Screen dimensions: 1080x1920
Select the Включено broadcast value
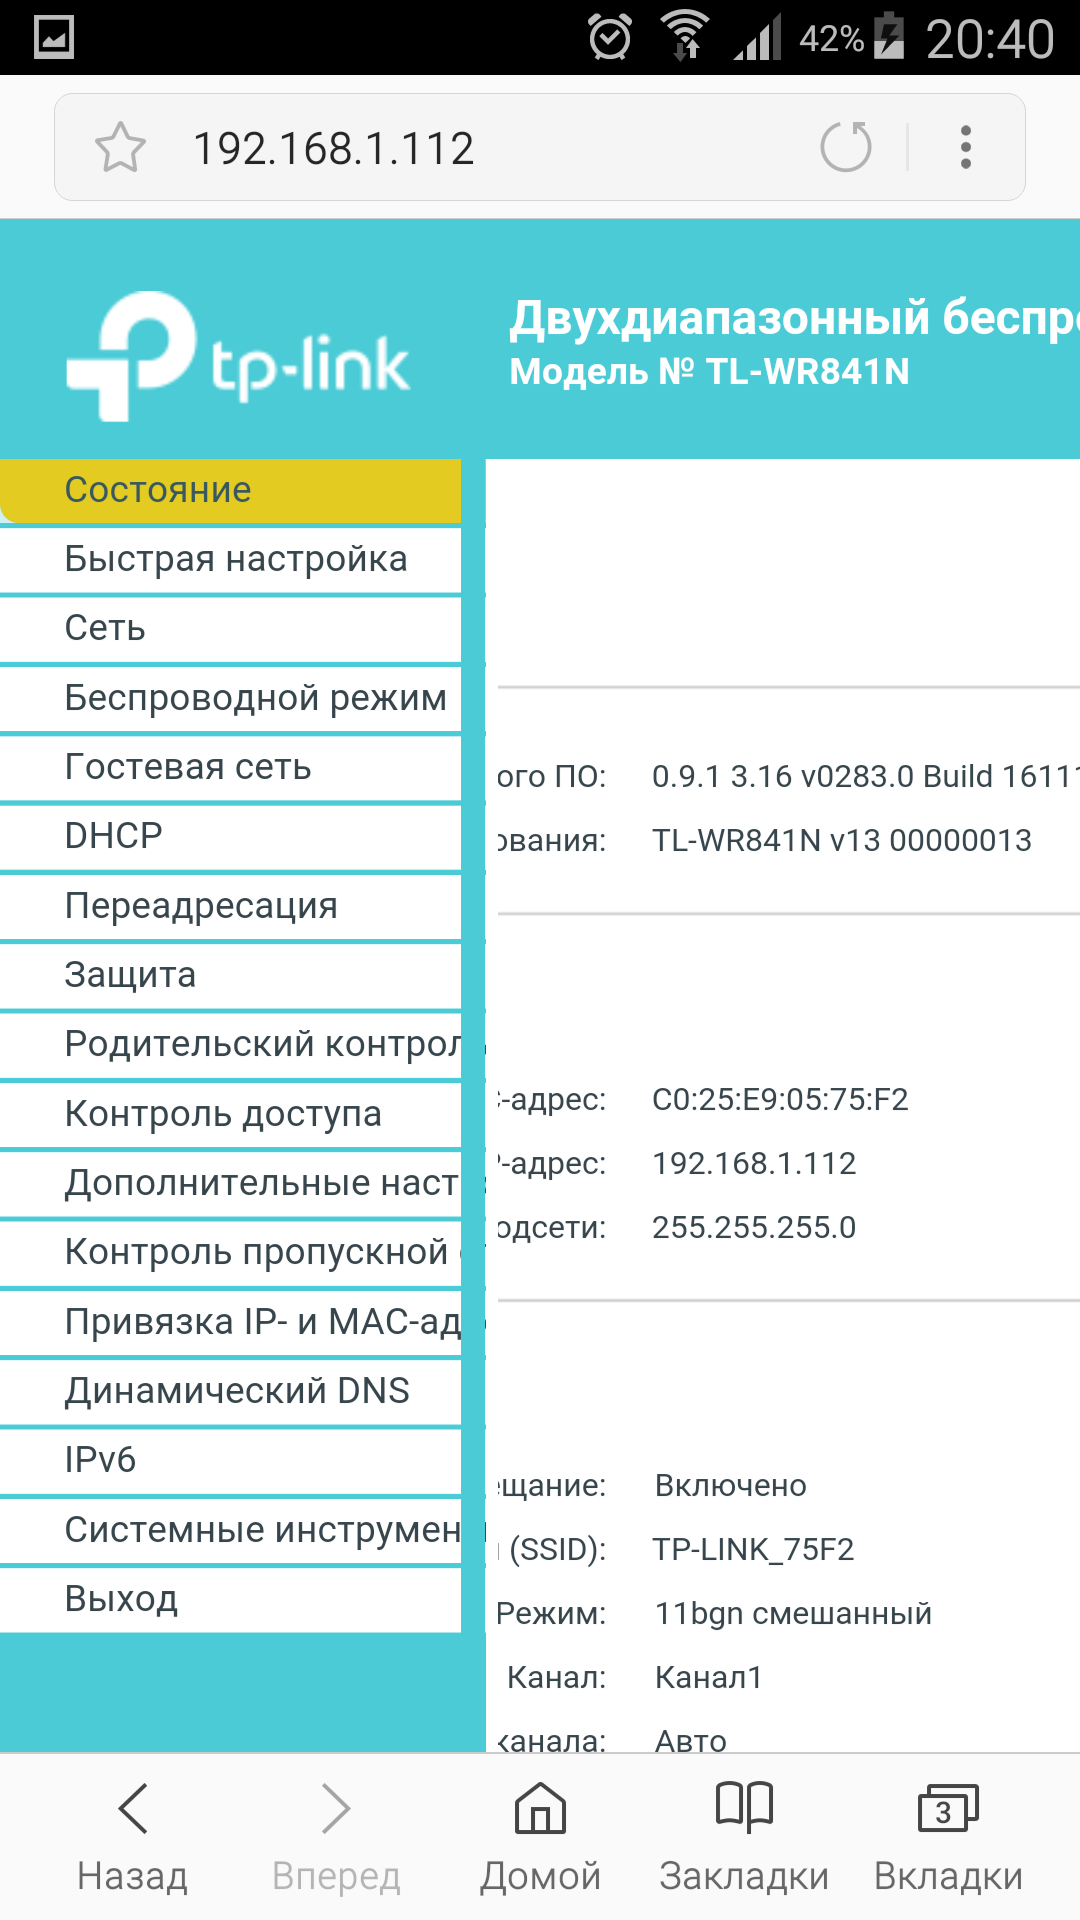[731, 1485]
